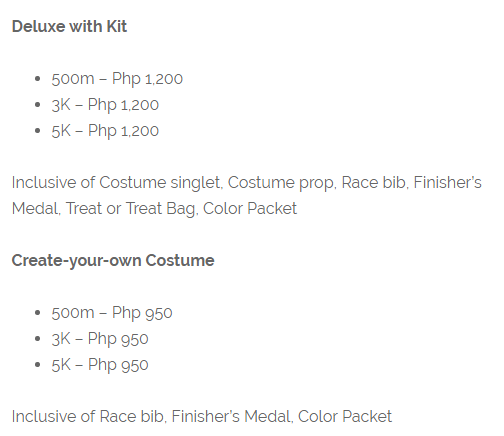Click the words 'Costume singlet' in the inclusions
Image resolution: width=504 pixels, height=436 pixels.
point(161,183)
